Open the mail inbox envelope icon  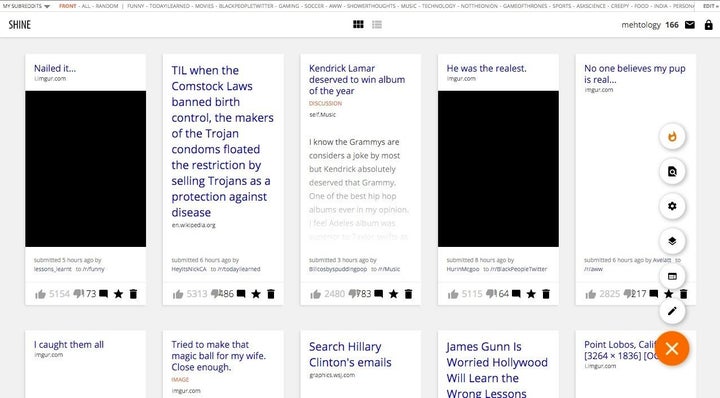pos(690,25)
